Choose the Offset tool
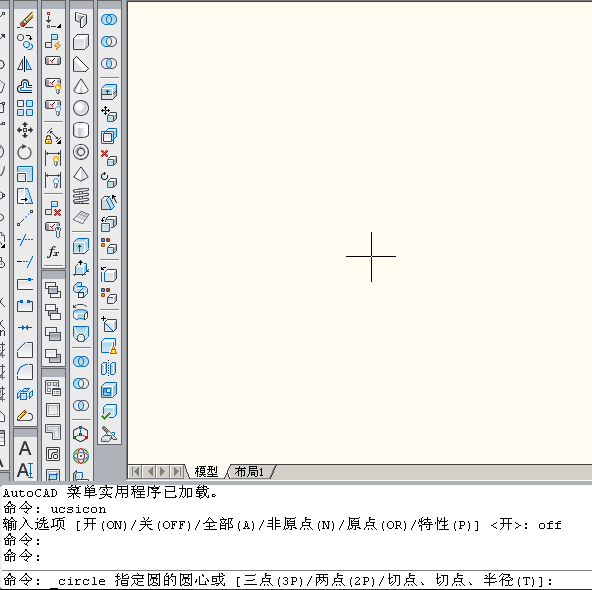 coord(25,86)
